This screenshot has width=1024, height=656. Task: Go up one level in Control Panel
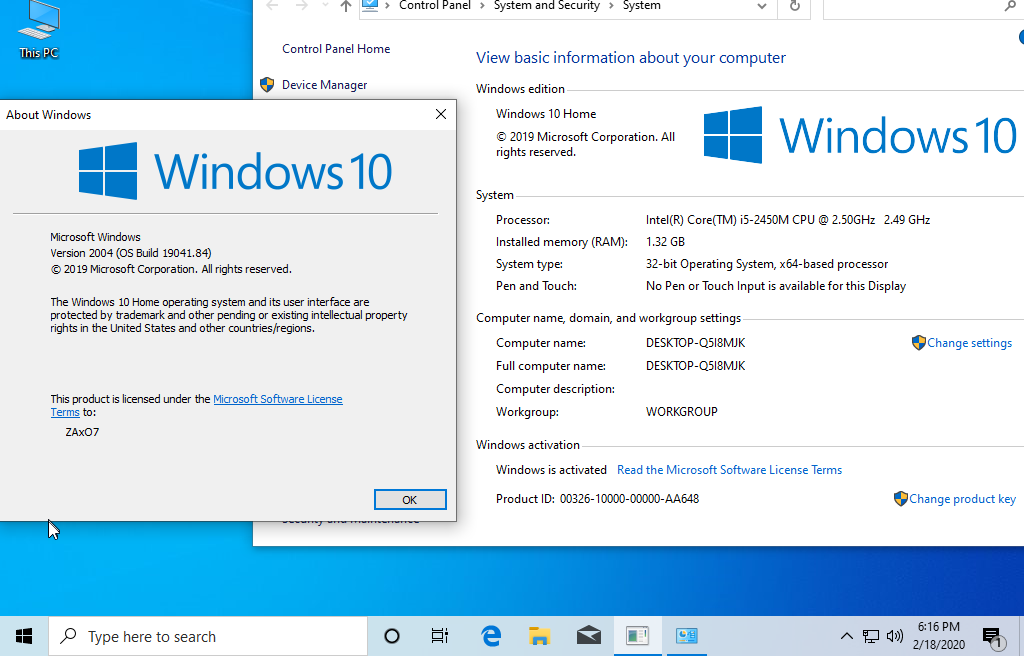click(x=345, y=6)
